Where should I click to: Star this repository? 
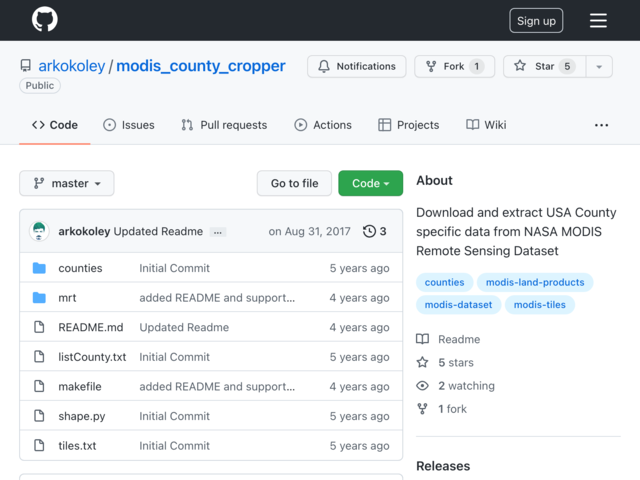(x=544, y=66)
